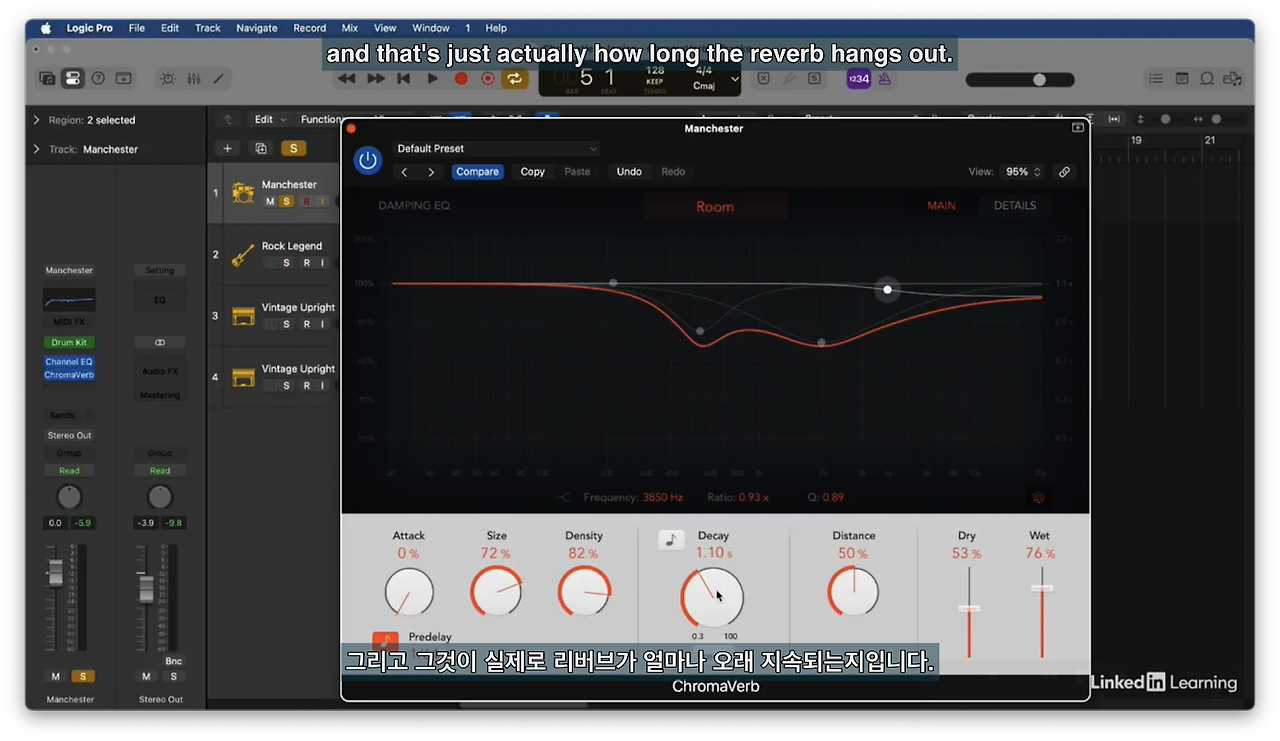Toggle the 1234 count-in button
The width and height of the screenshot is (1280, 741).
click(858, 79)
